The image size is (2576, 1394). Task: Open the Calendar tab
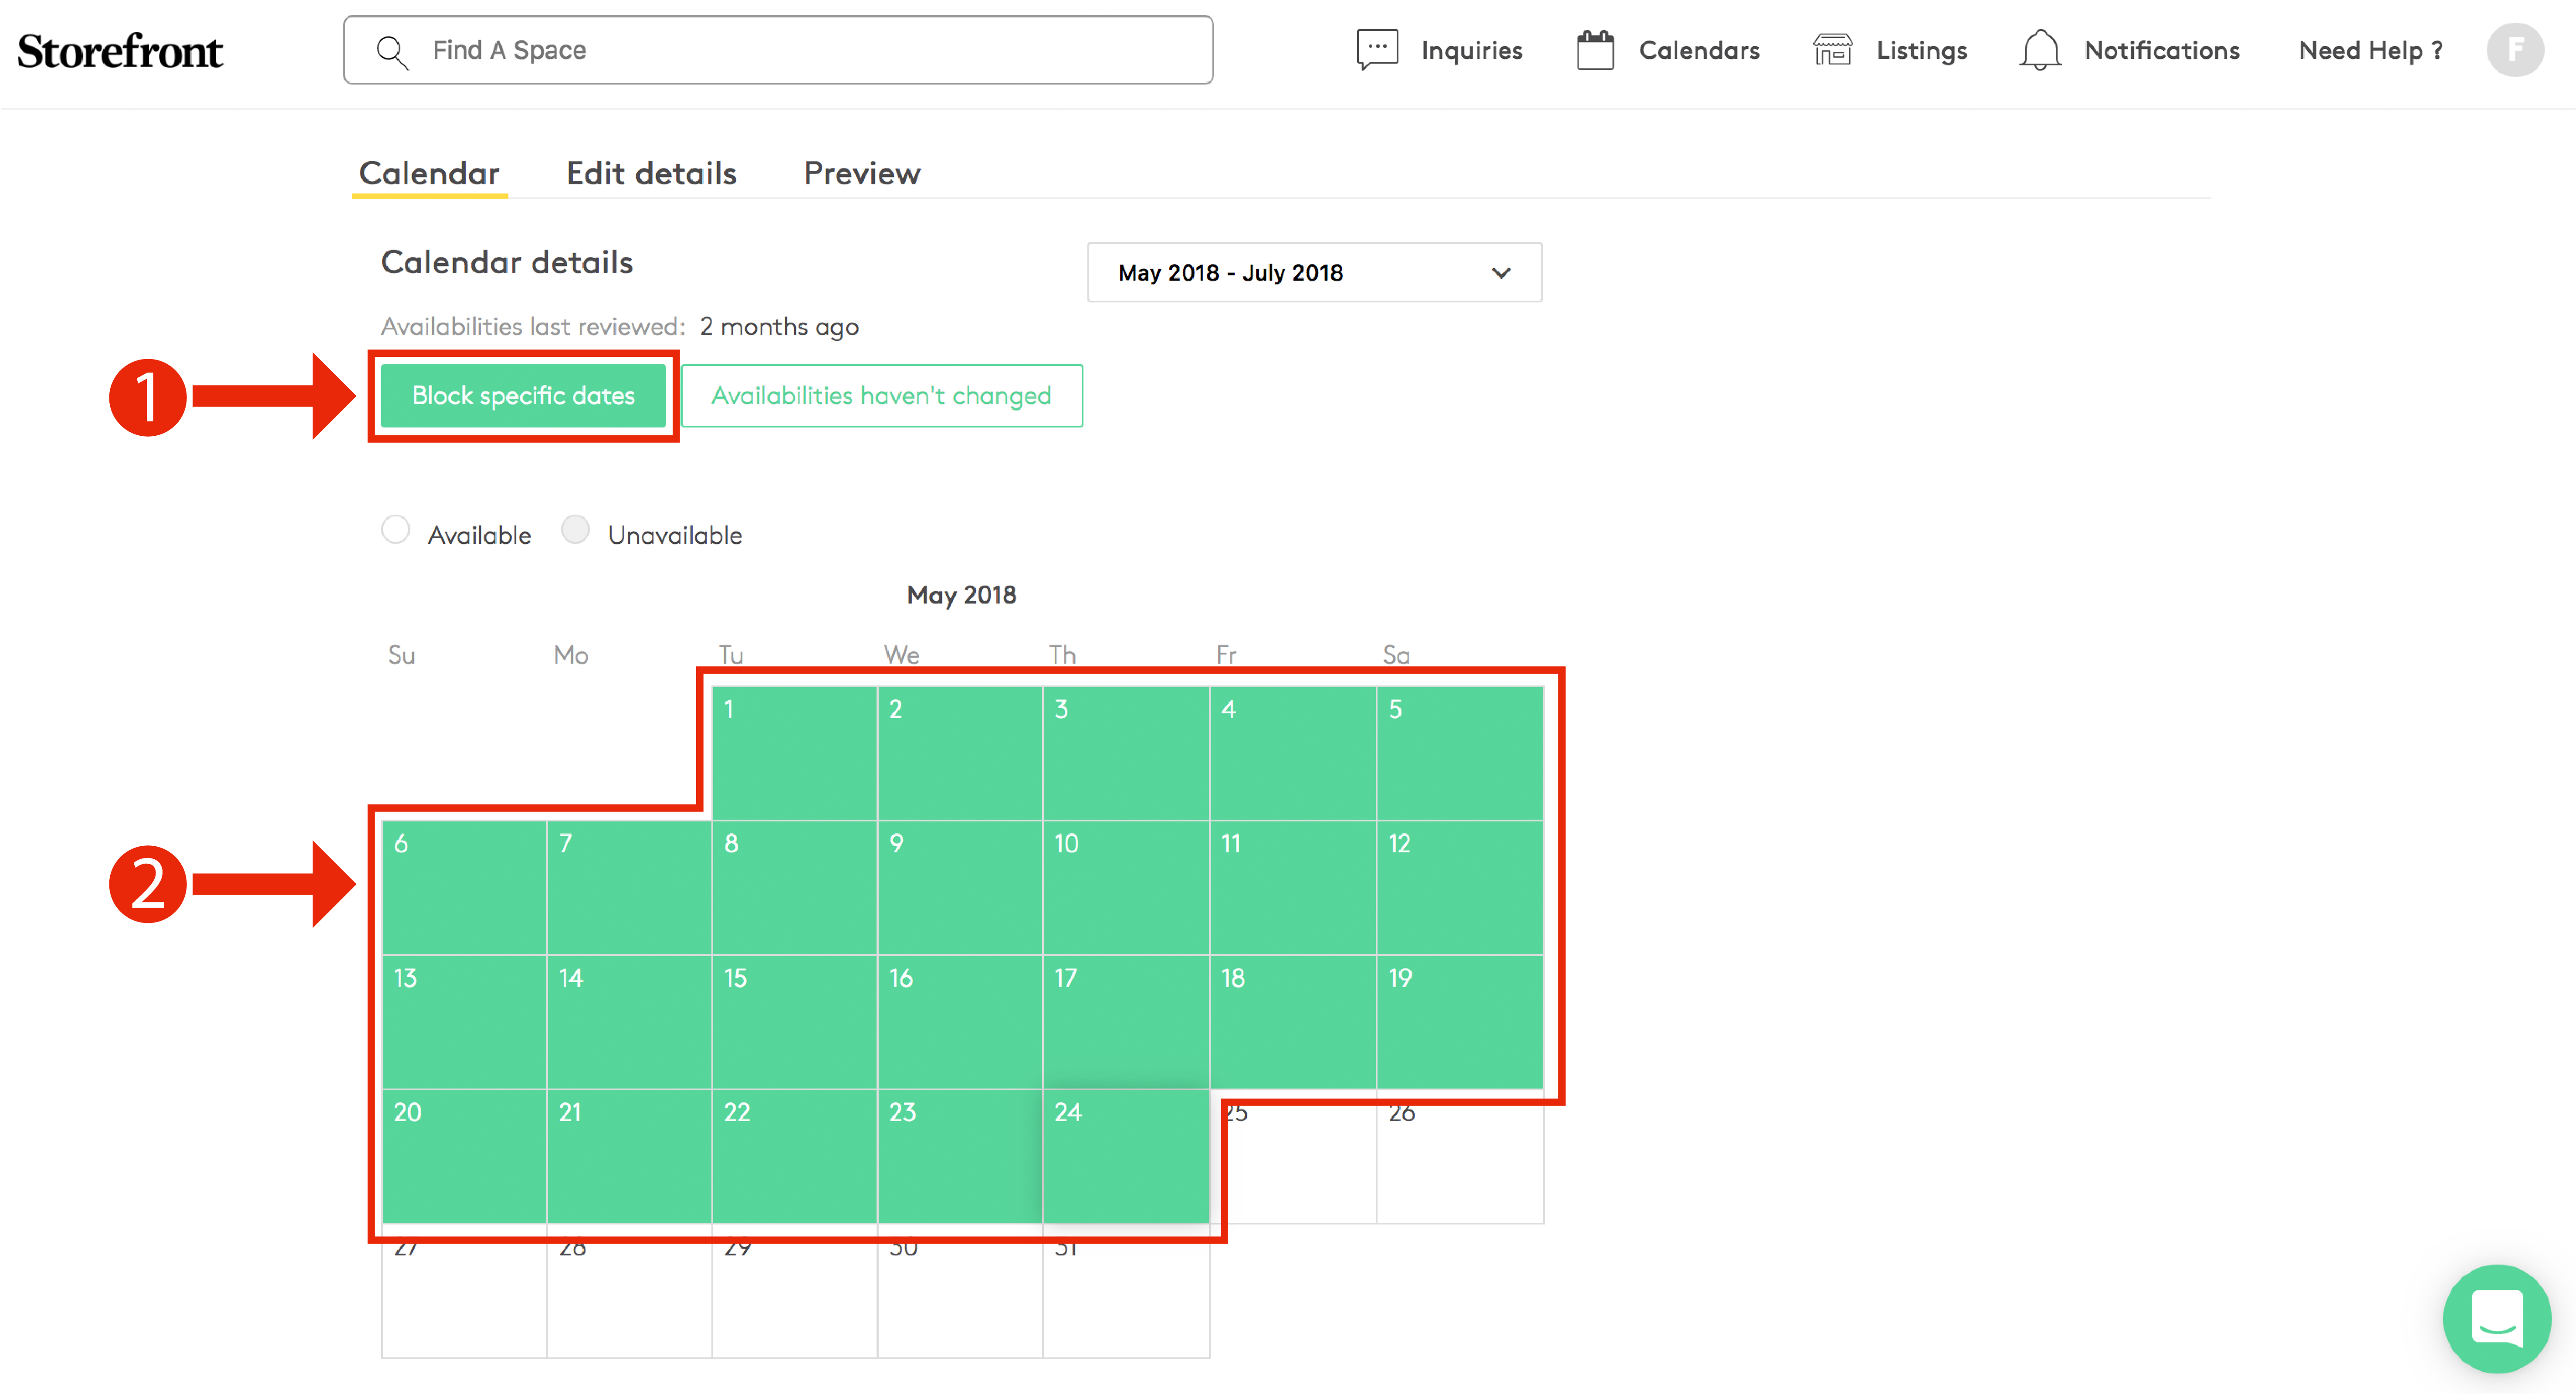click(x=429, y=174)
